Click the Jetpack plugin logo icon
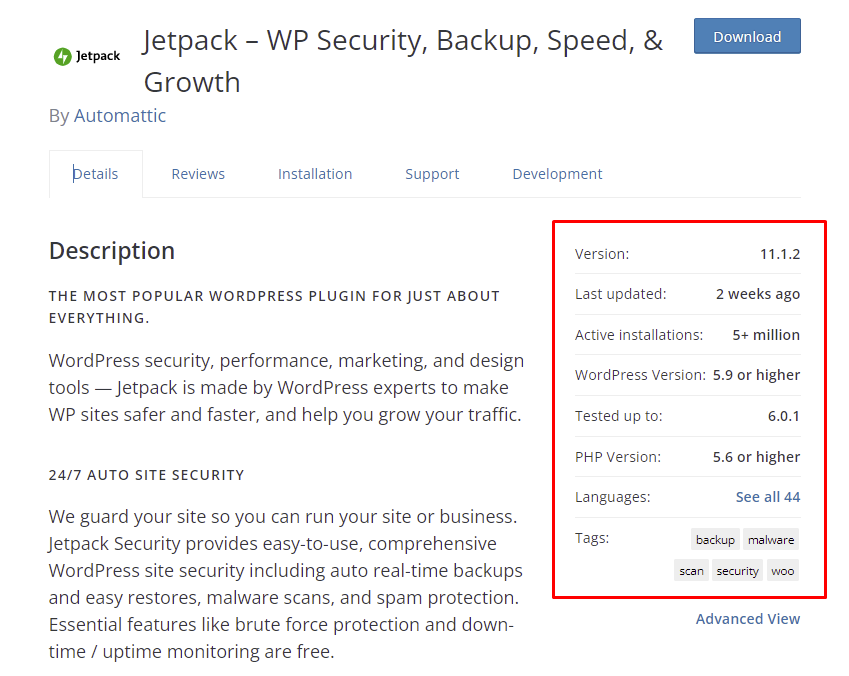 click(x=63, y=55)
